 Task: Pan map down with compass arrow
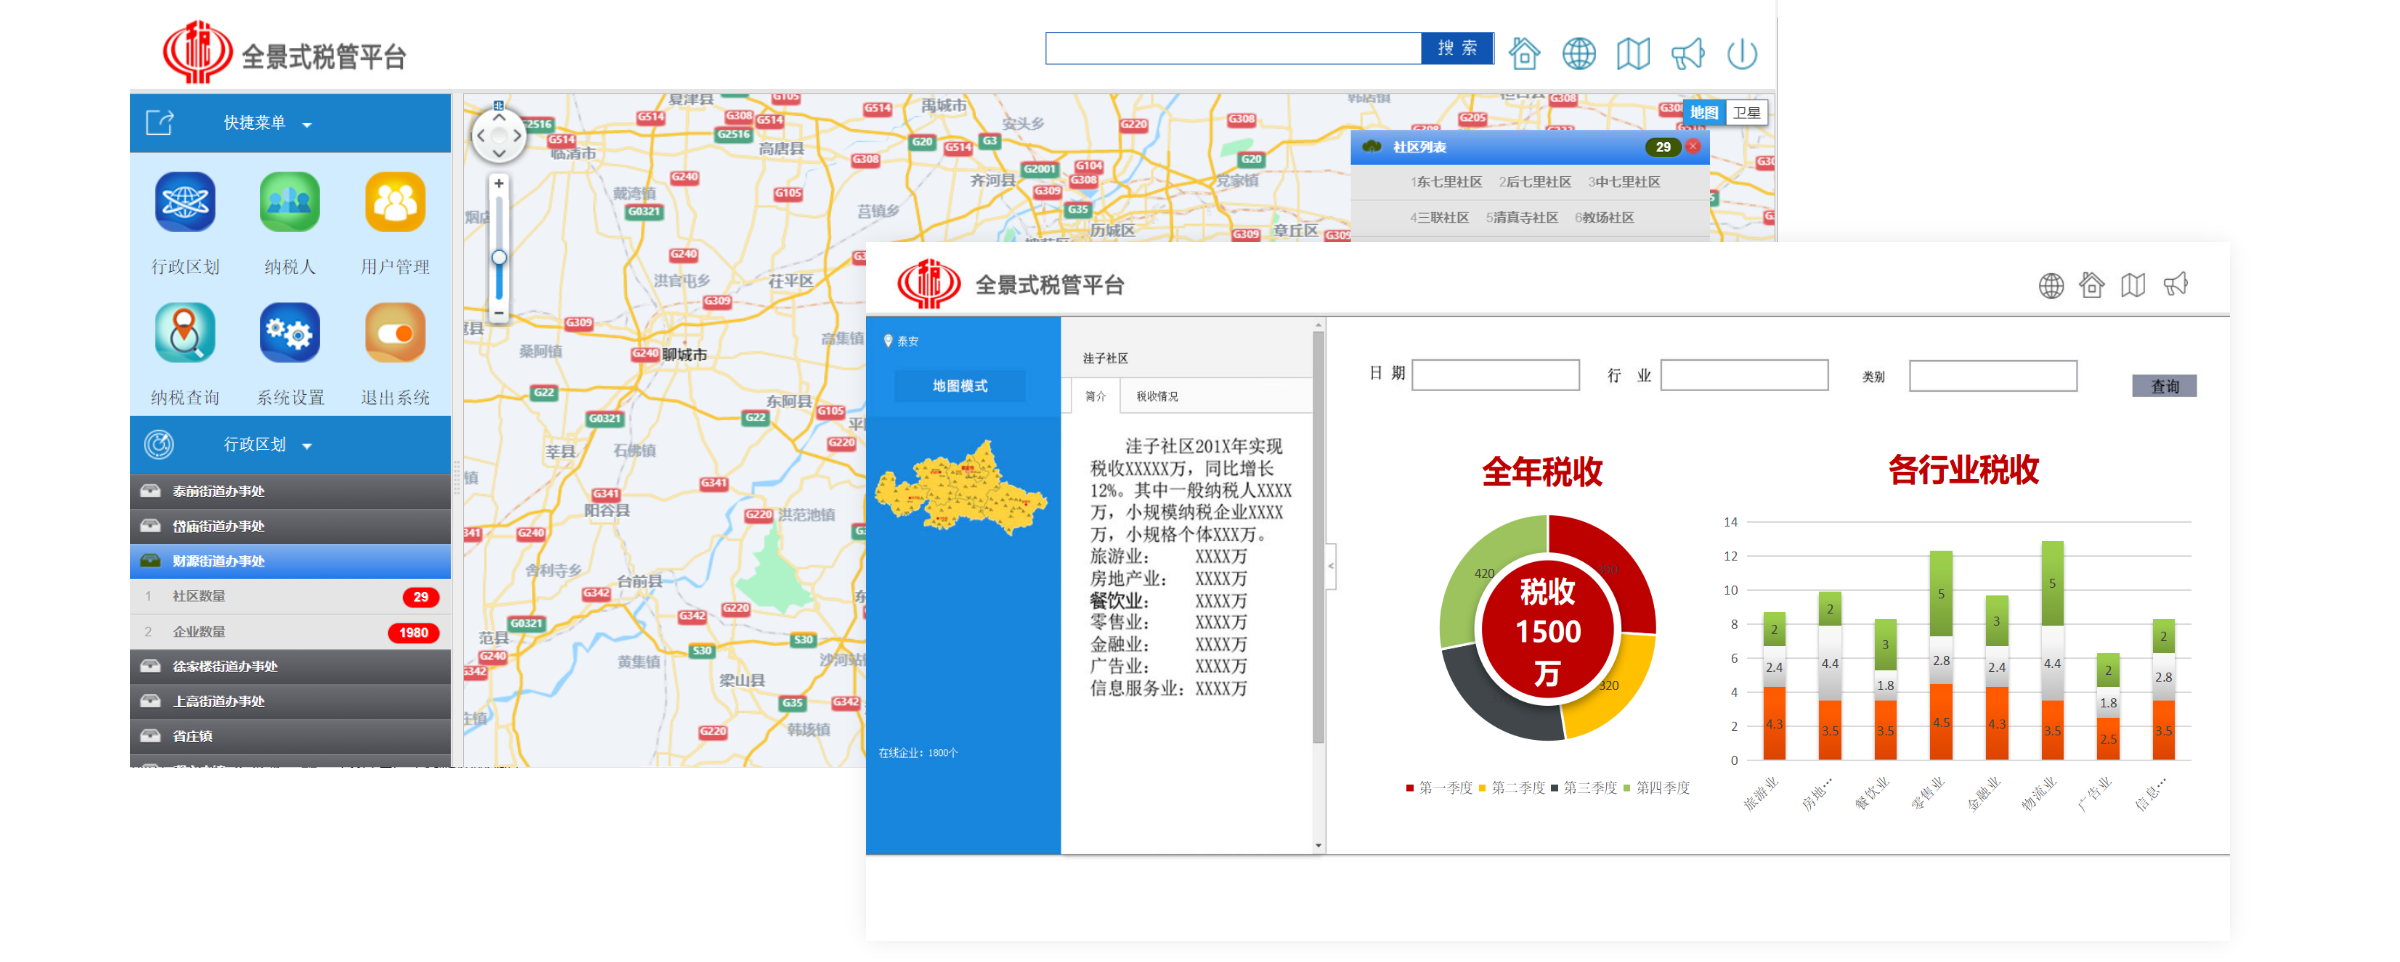click(499, 154)
